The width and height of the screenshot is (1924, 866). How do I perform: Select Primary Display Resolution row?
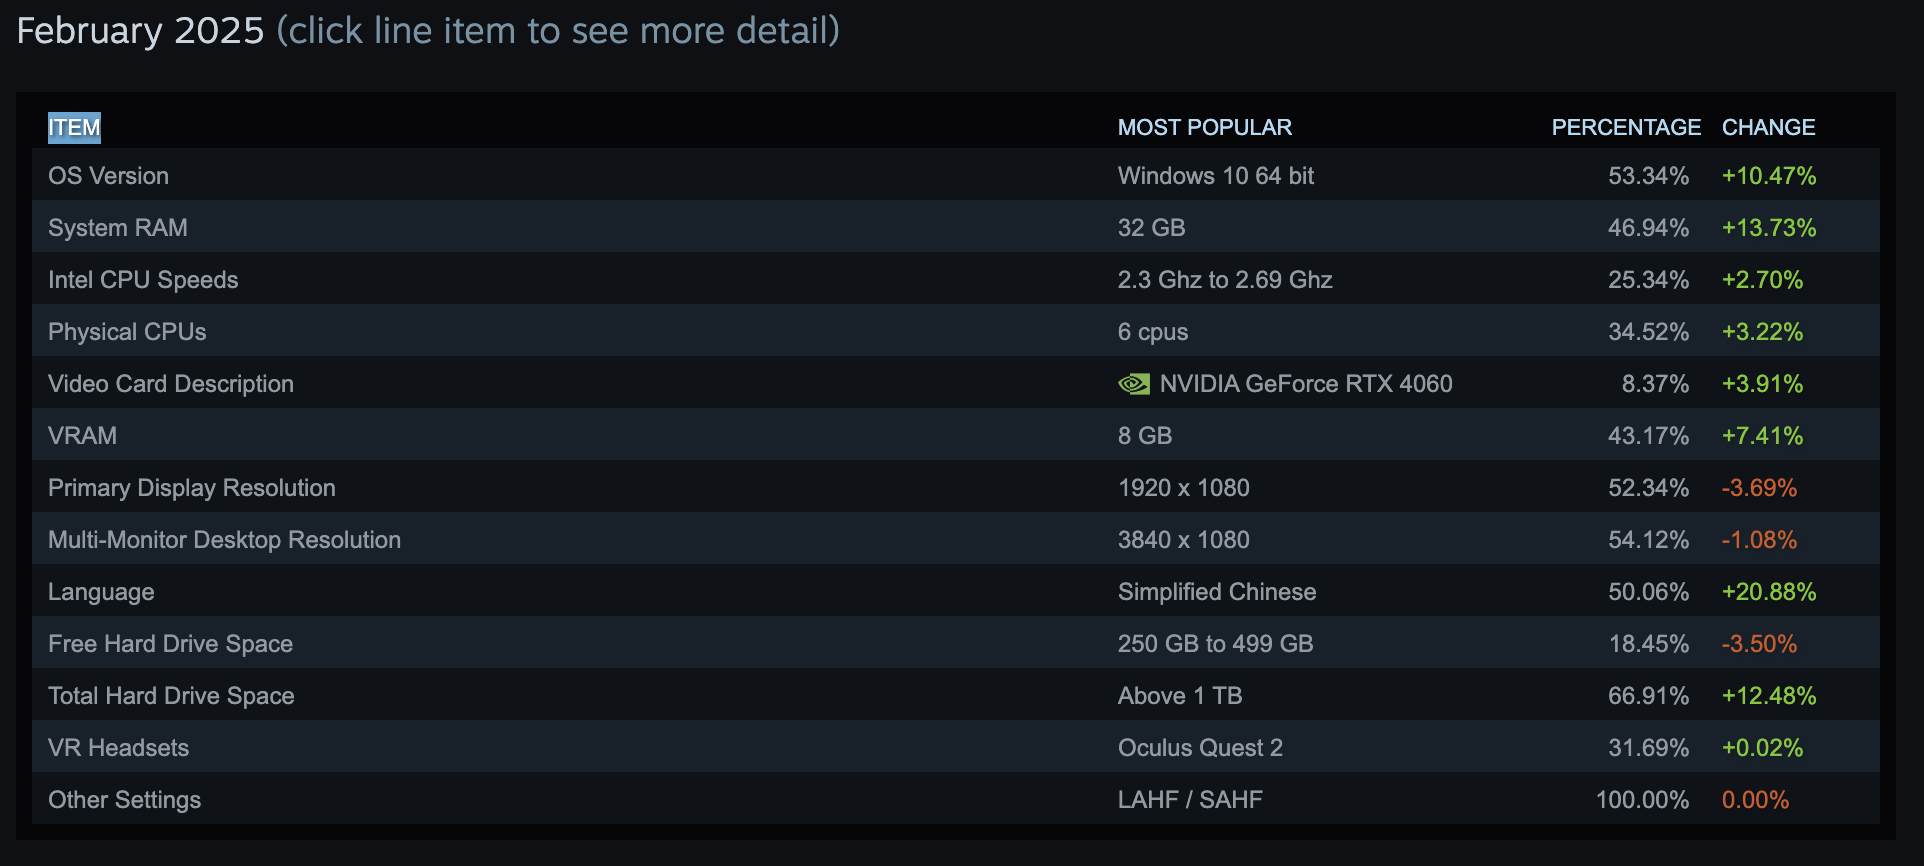point(192,488)
